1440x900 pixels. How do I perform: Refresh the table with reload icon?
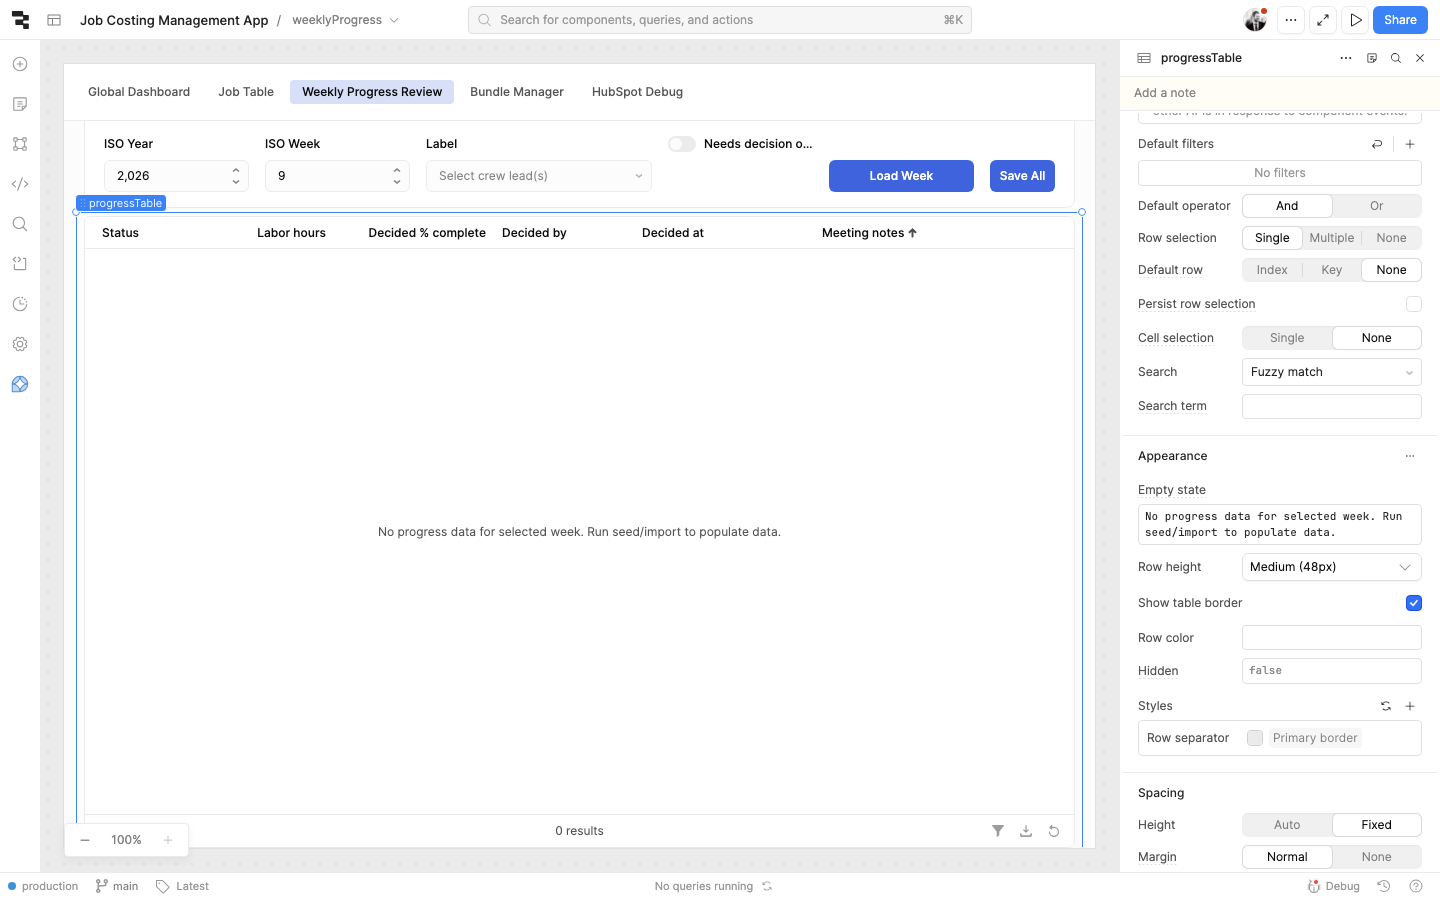tap(1054, 831)
